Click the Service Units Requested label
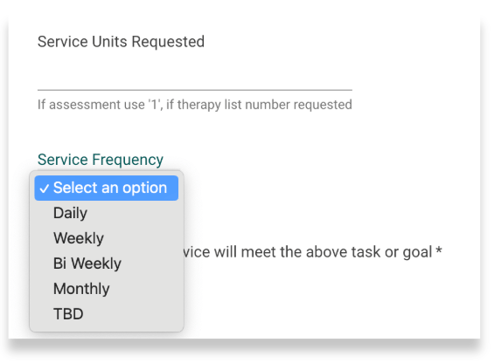 point(121,42)
